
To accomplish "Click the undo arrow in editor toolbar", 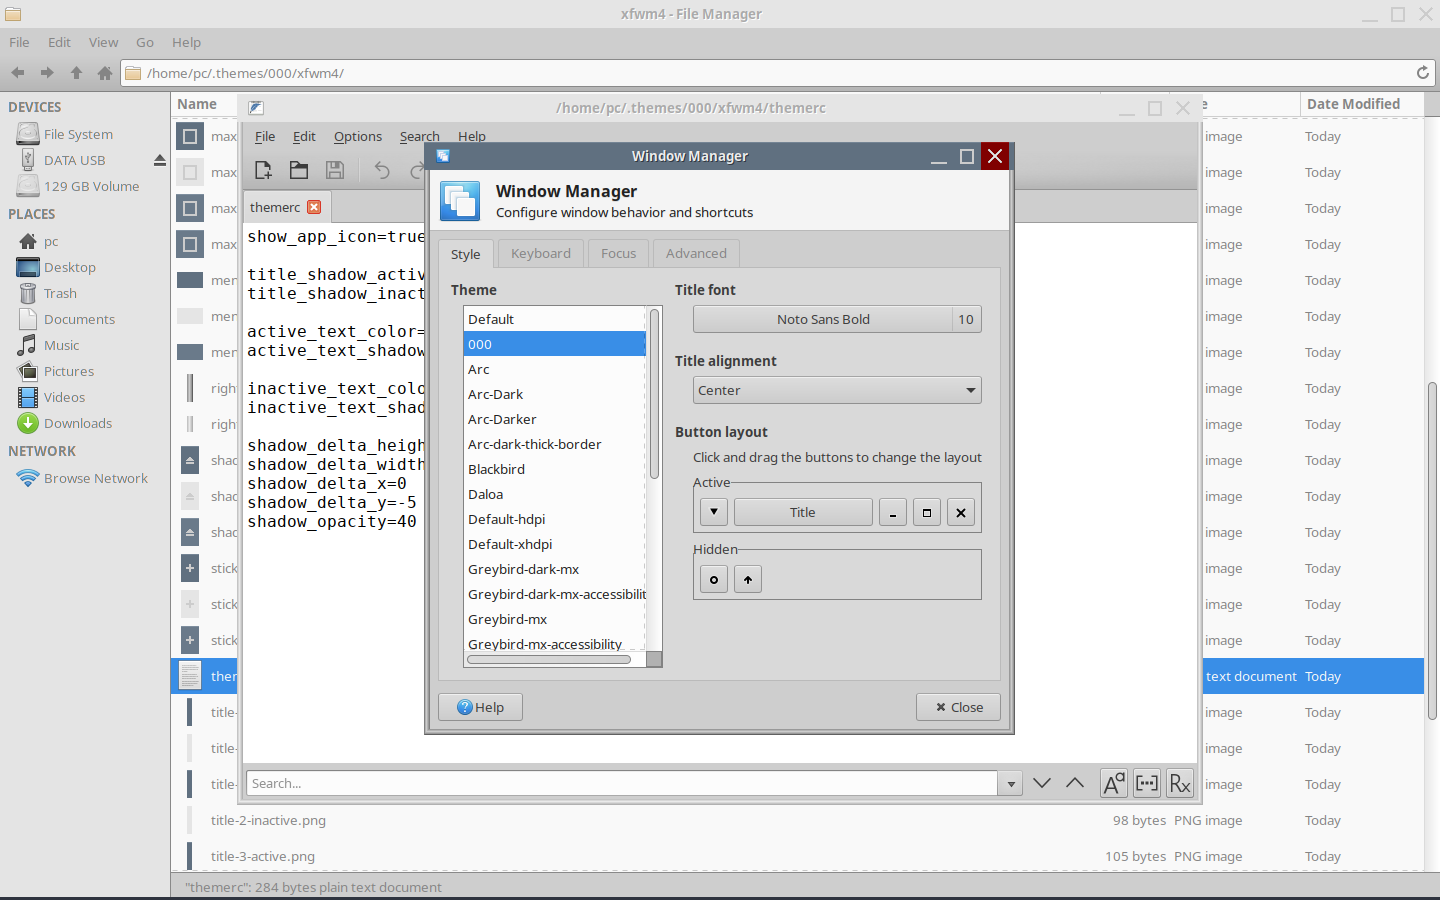I will pyautogui.click(x=382, y=170).
